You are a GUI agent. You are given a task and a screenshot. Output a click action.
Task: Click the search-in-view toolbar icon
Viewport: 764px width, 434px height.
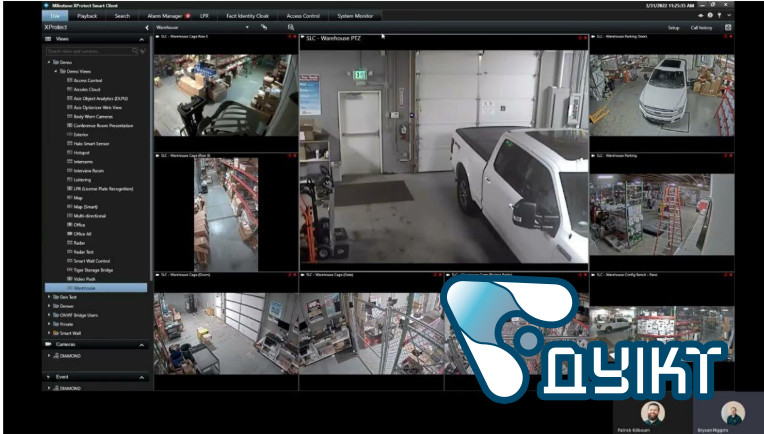[x=291, y=28]
